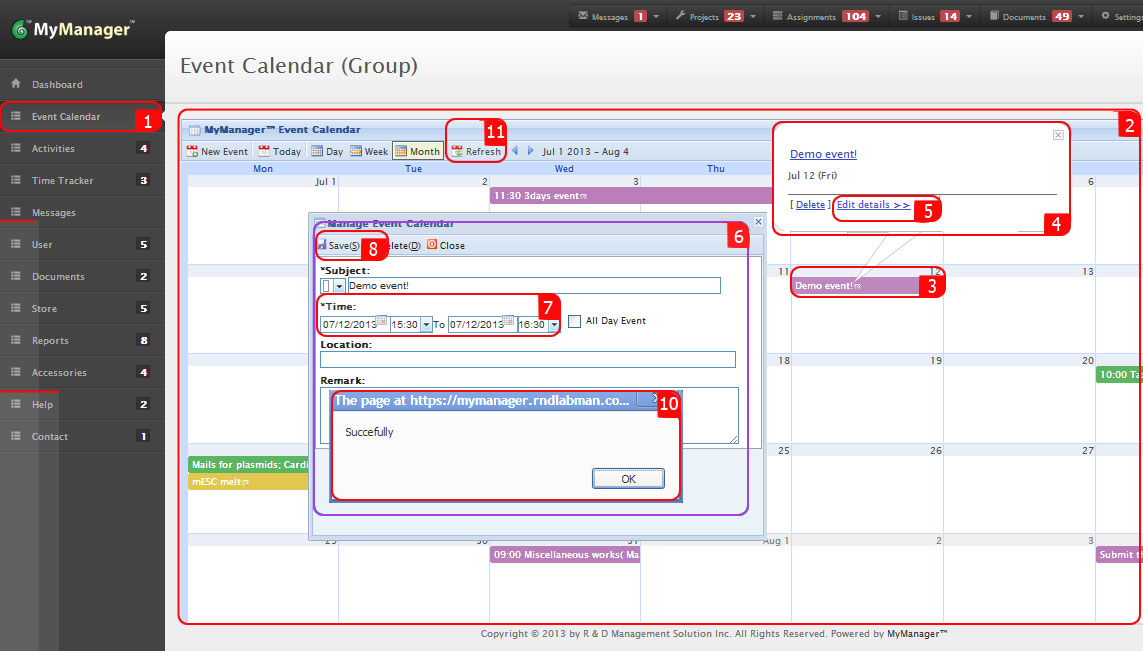1143x651 pixels.
Task: Open the start time 15:30 dropdown
Action: (427, 325)
